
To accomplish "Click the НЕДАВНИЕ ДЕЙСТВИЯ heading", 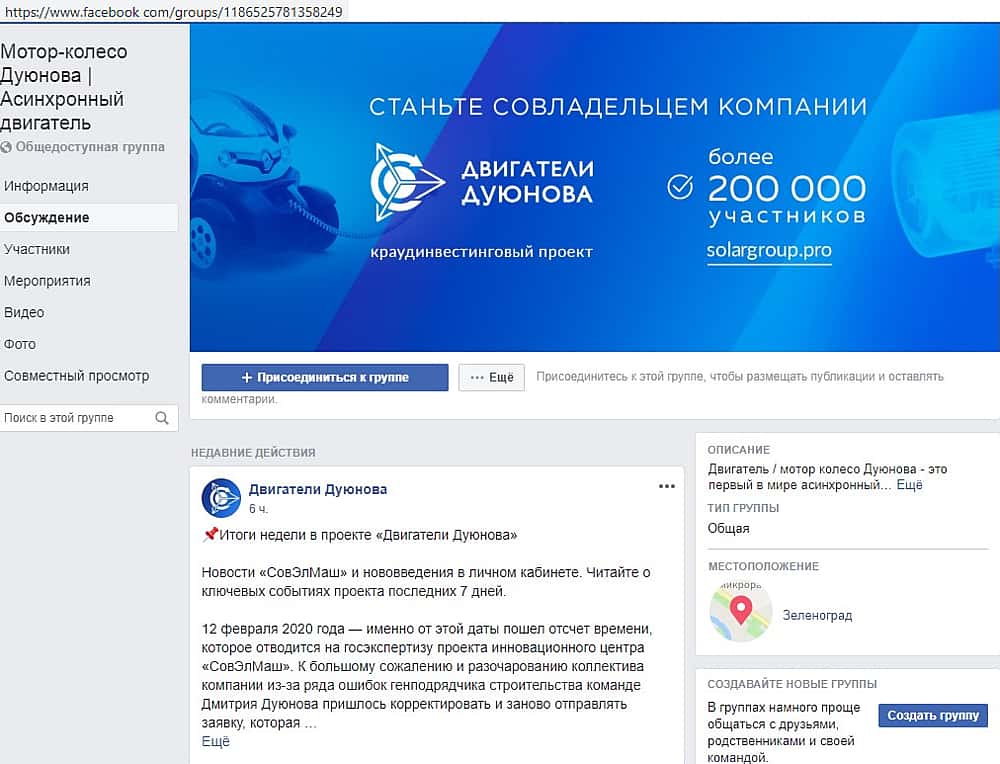I will pos(253,453).
